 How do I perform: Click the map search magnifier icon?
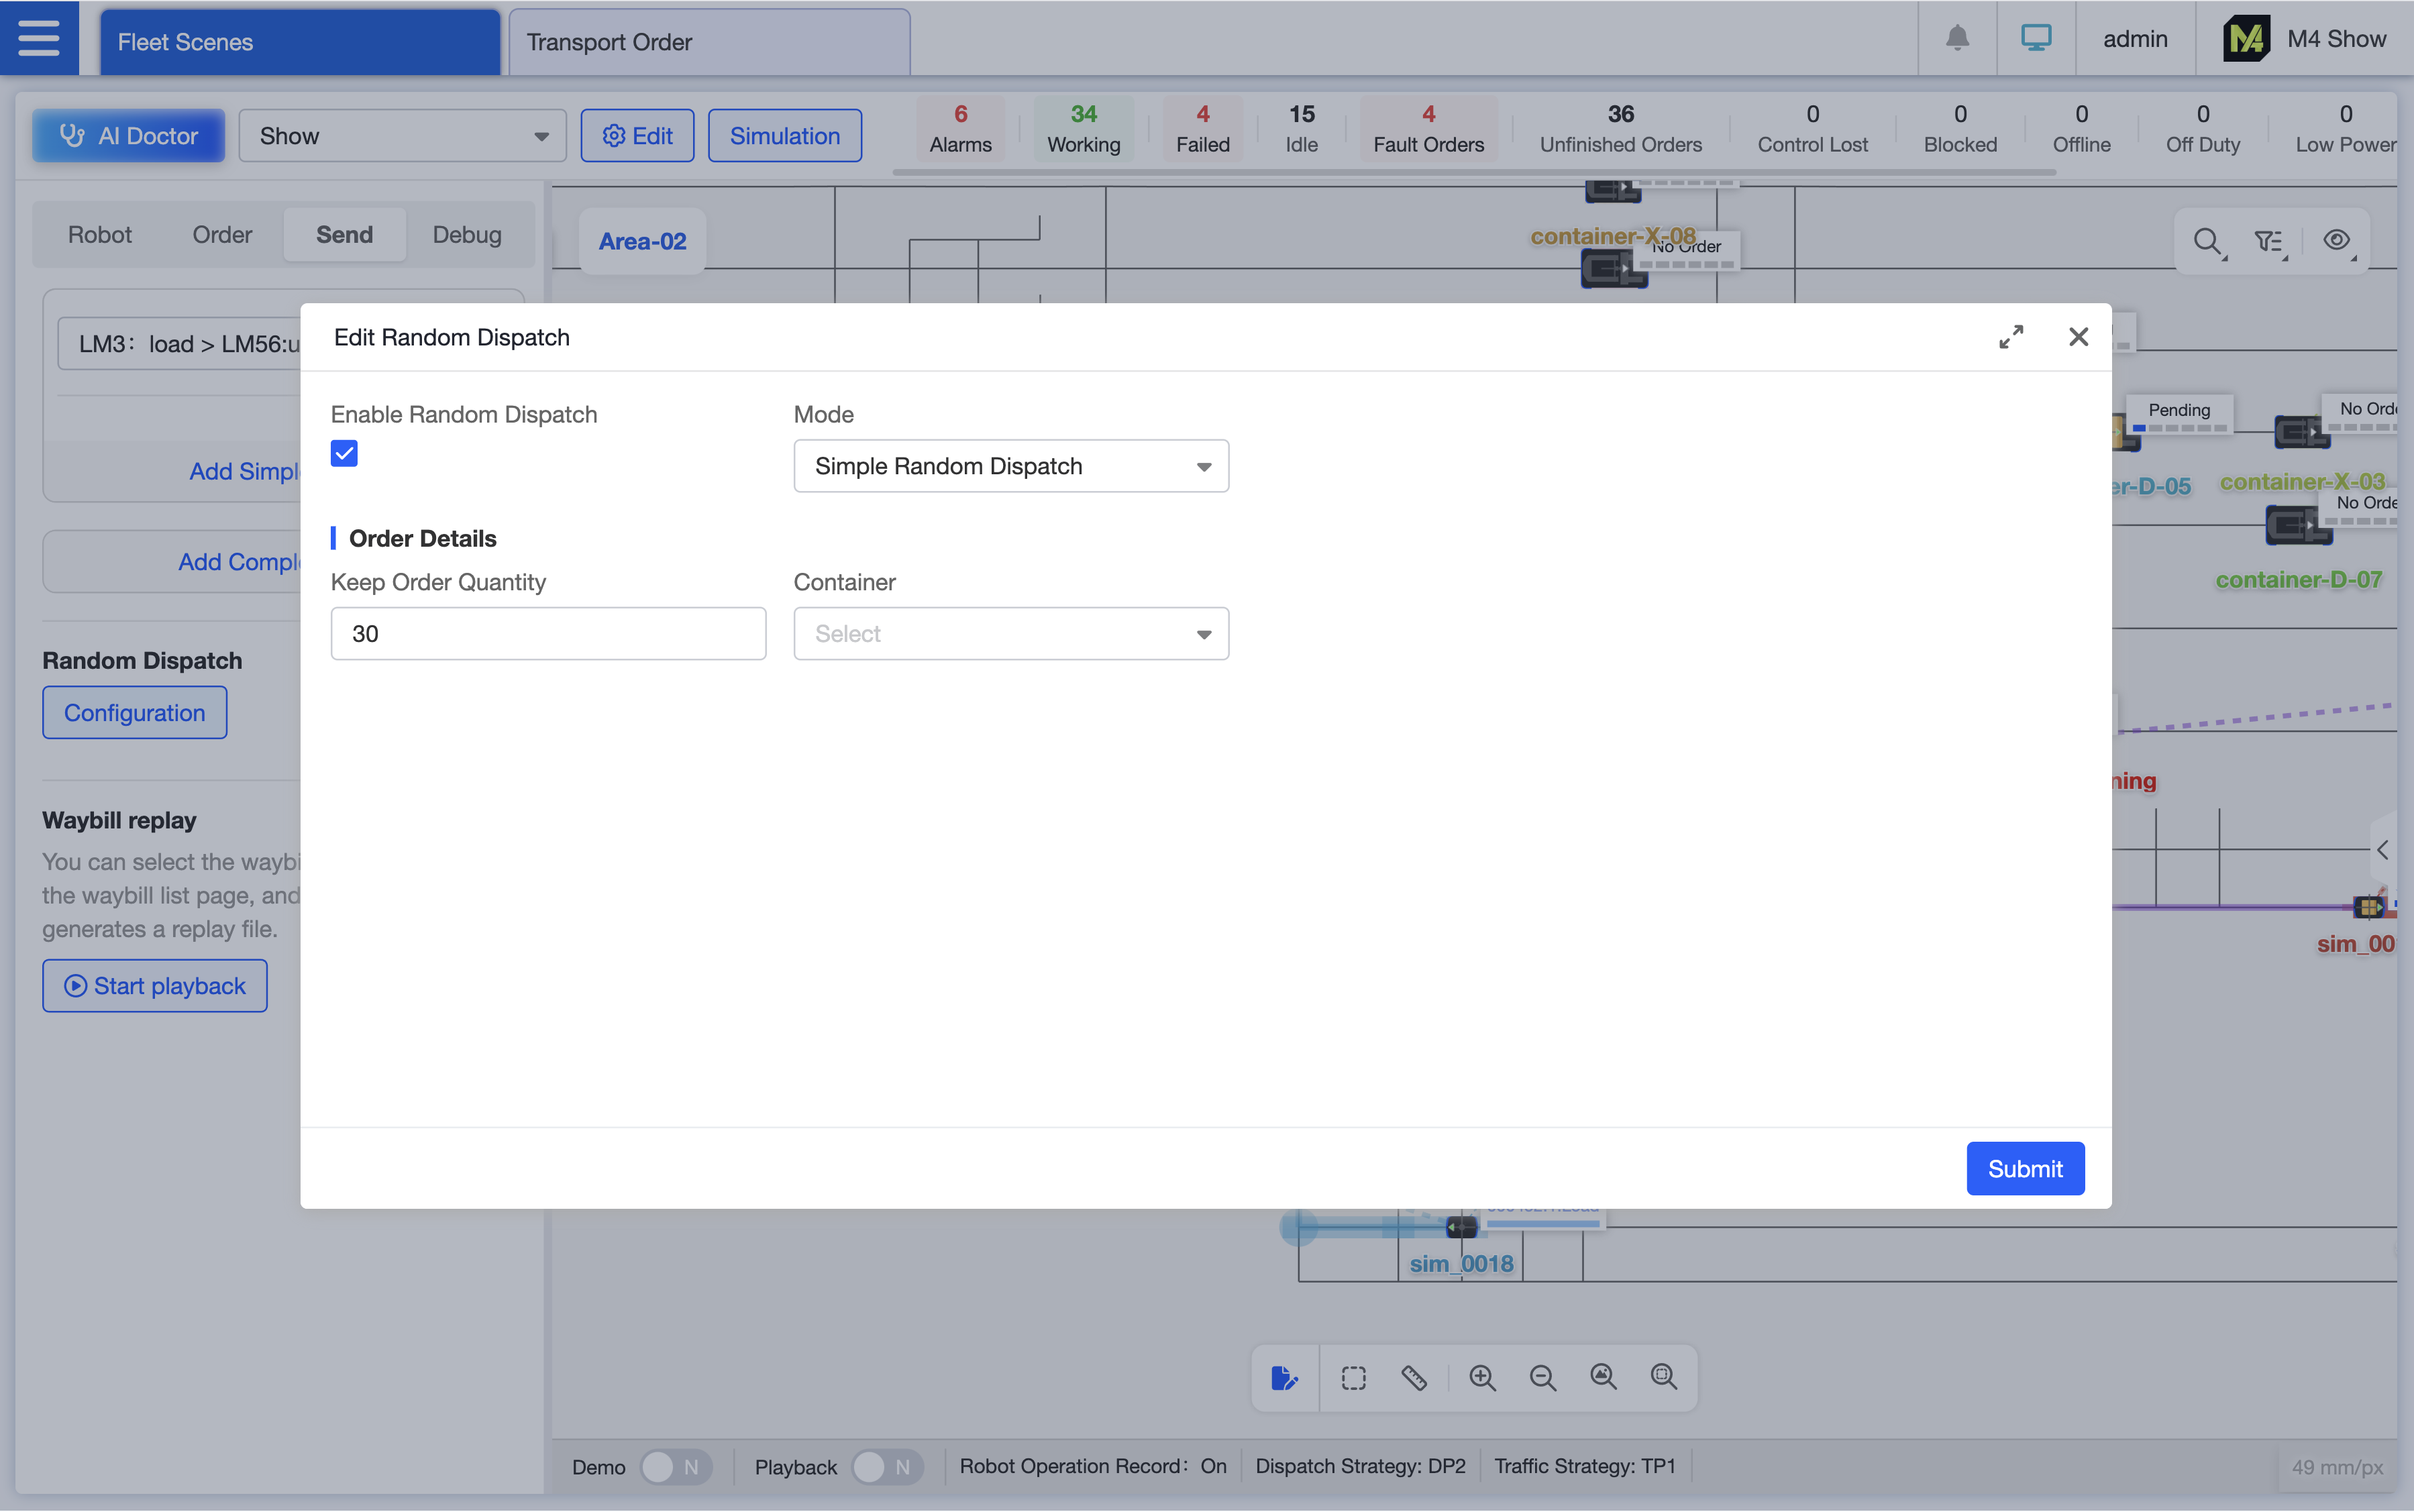2206,241
